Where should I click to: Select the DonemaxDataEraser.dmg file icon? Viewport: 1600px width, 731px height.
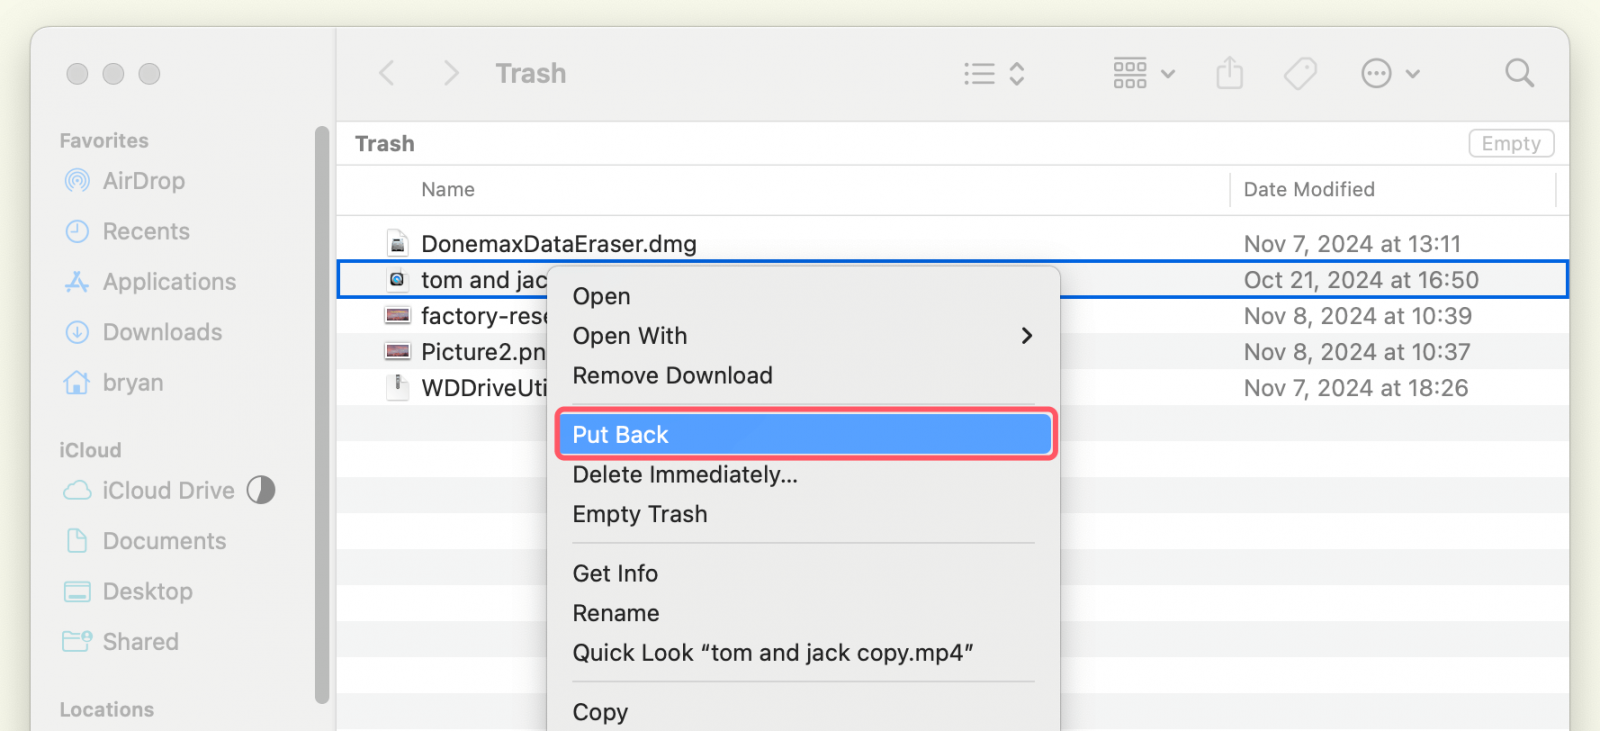pos(398,244)
